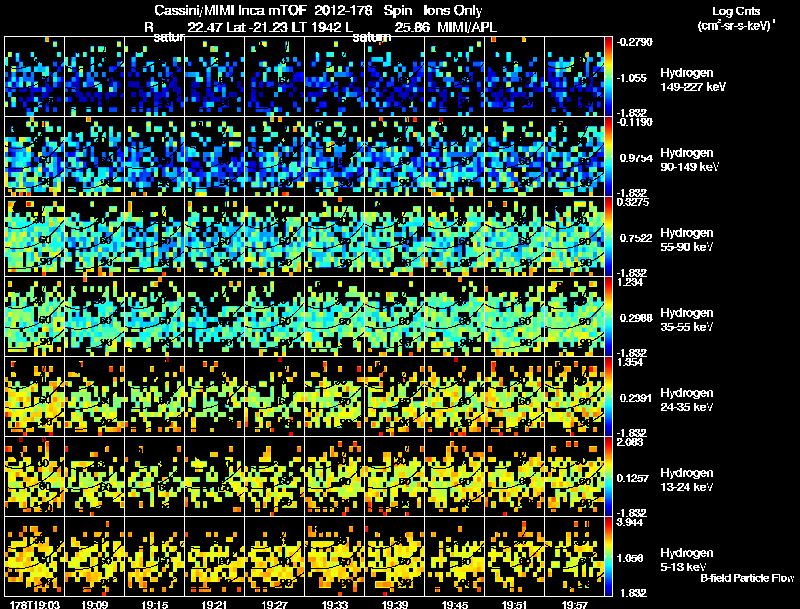Viewport: 800px width, 609px height.
Task: Click the color bar beside Hydrogen 90-149 keV
Action: click(608, 157)
